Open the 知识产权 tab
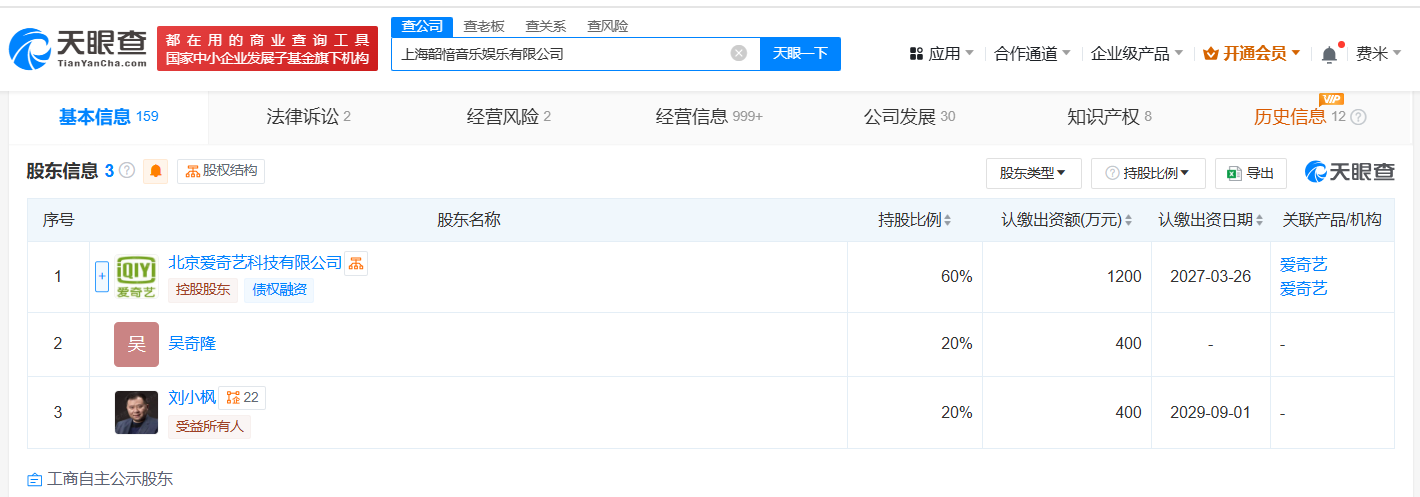This screenshot has height=497, width=1420. click(x=1109, y=118)
